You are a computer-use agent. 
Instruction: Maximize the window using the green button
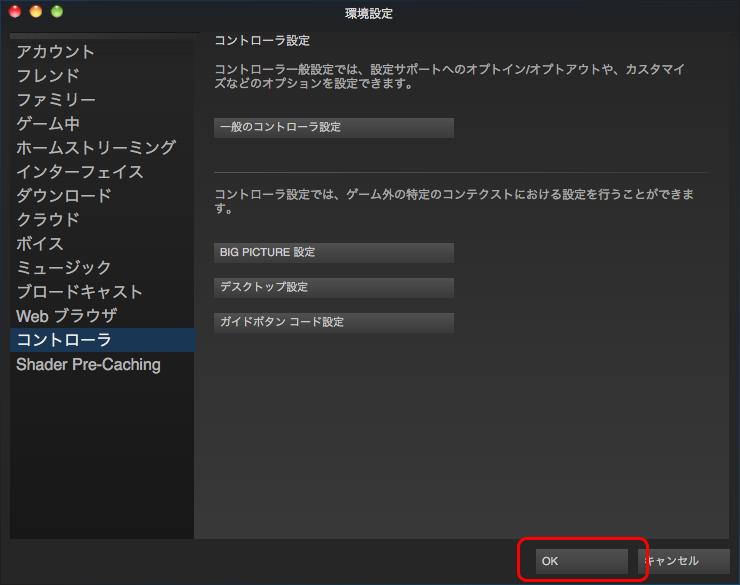(x=57, y=12)
